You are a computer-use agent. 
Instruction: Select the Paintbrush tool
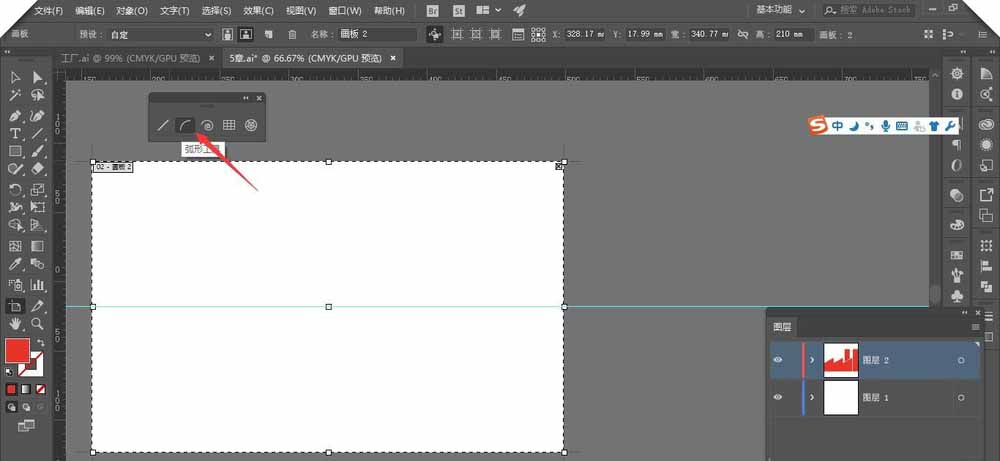(38, 152)
